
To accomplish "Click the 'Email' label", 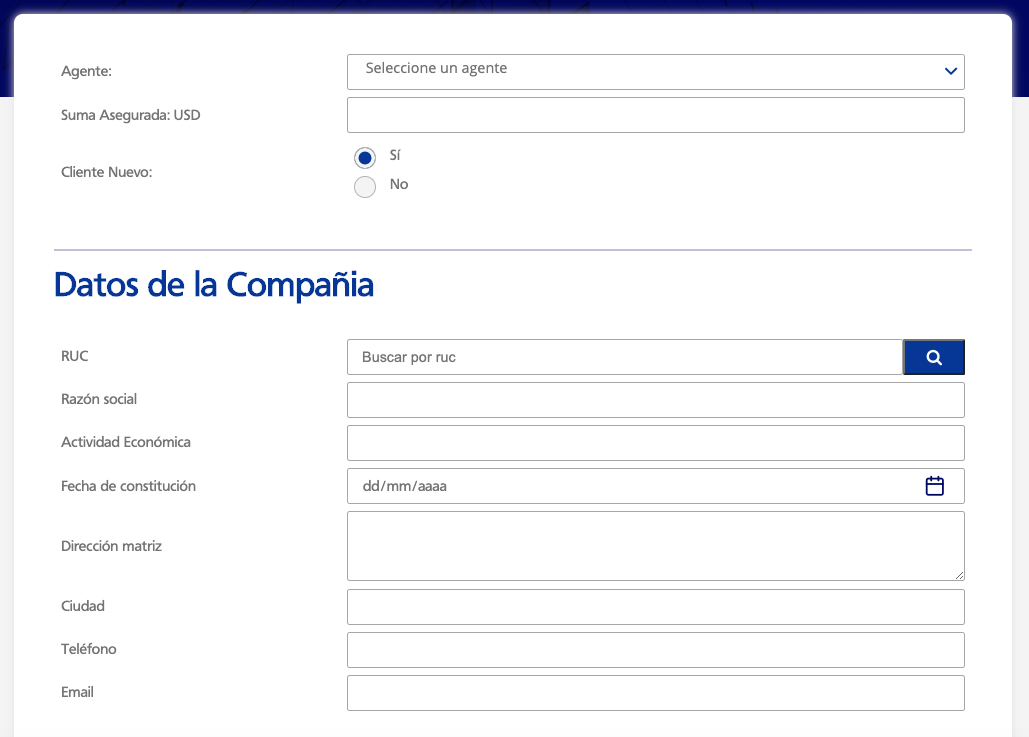I will tap(77, 692).
